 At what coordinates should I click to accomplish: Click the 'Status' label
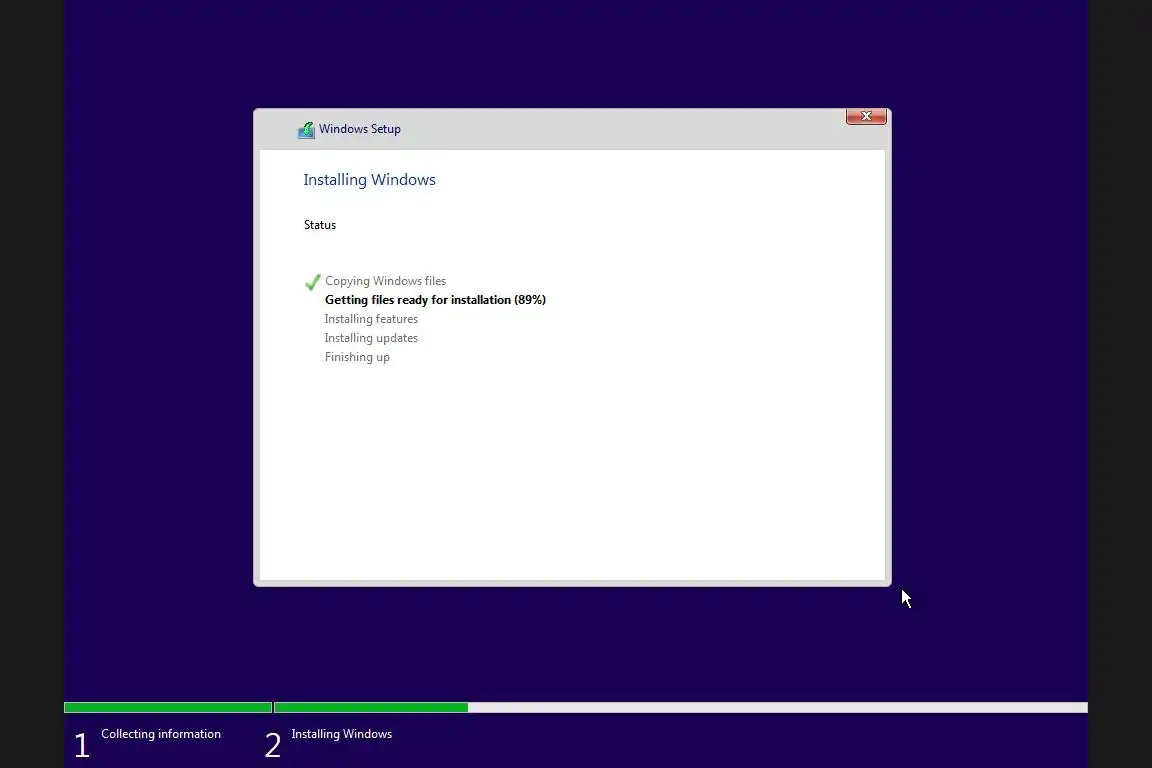(320, 225)
